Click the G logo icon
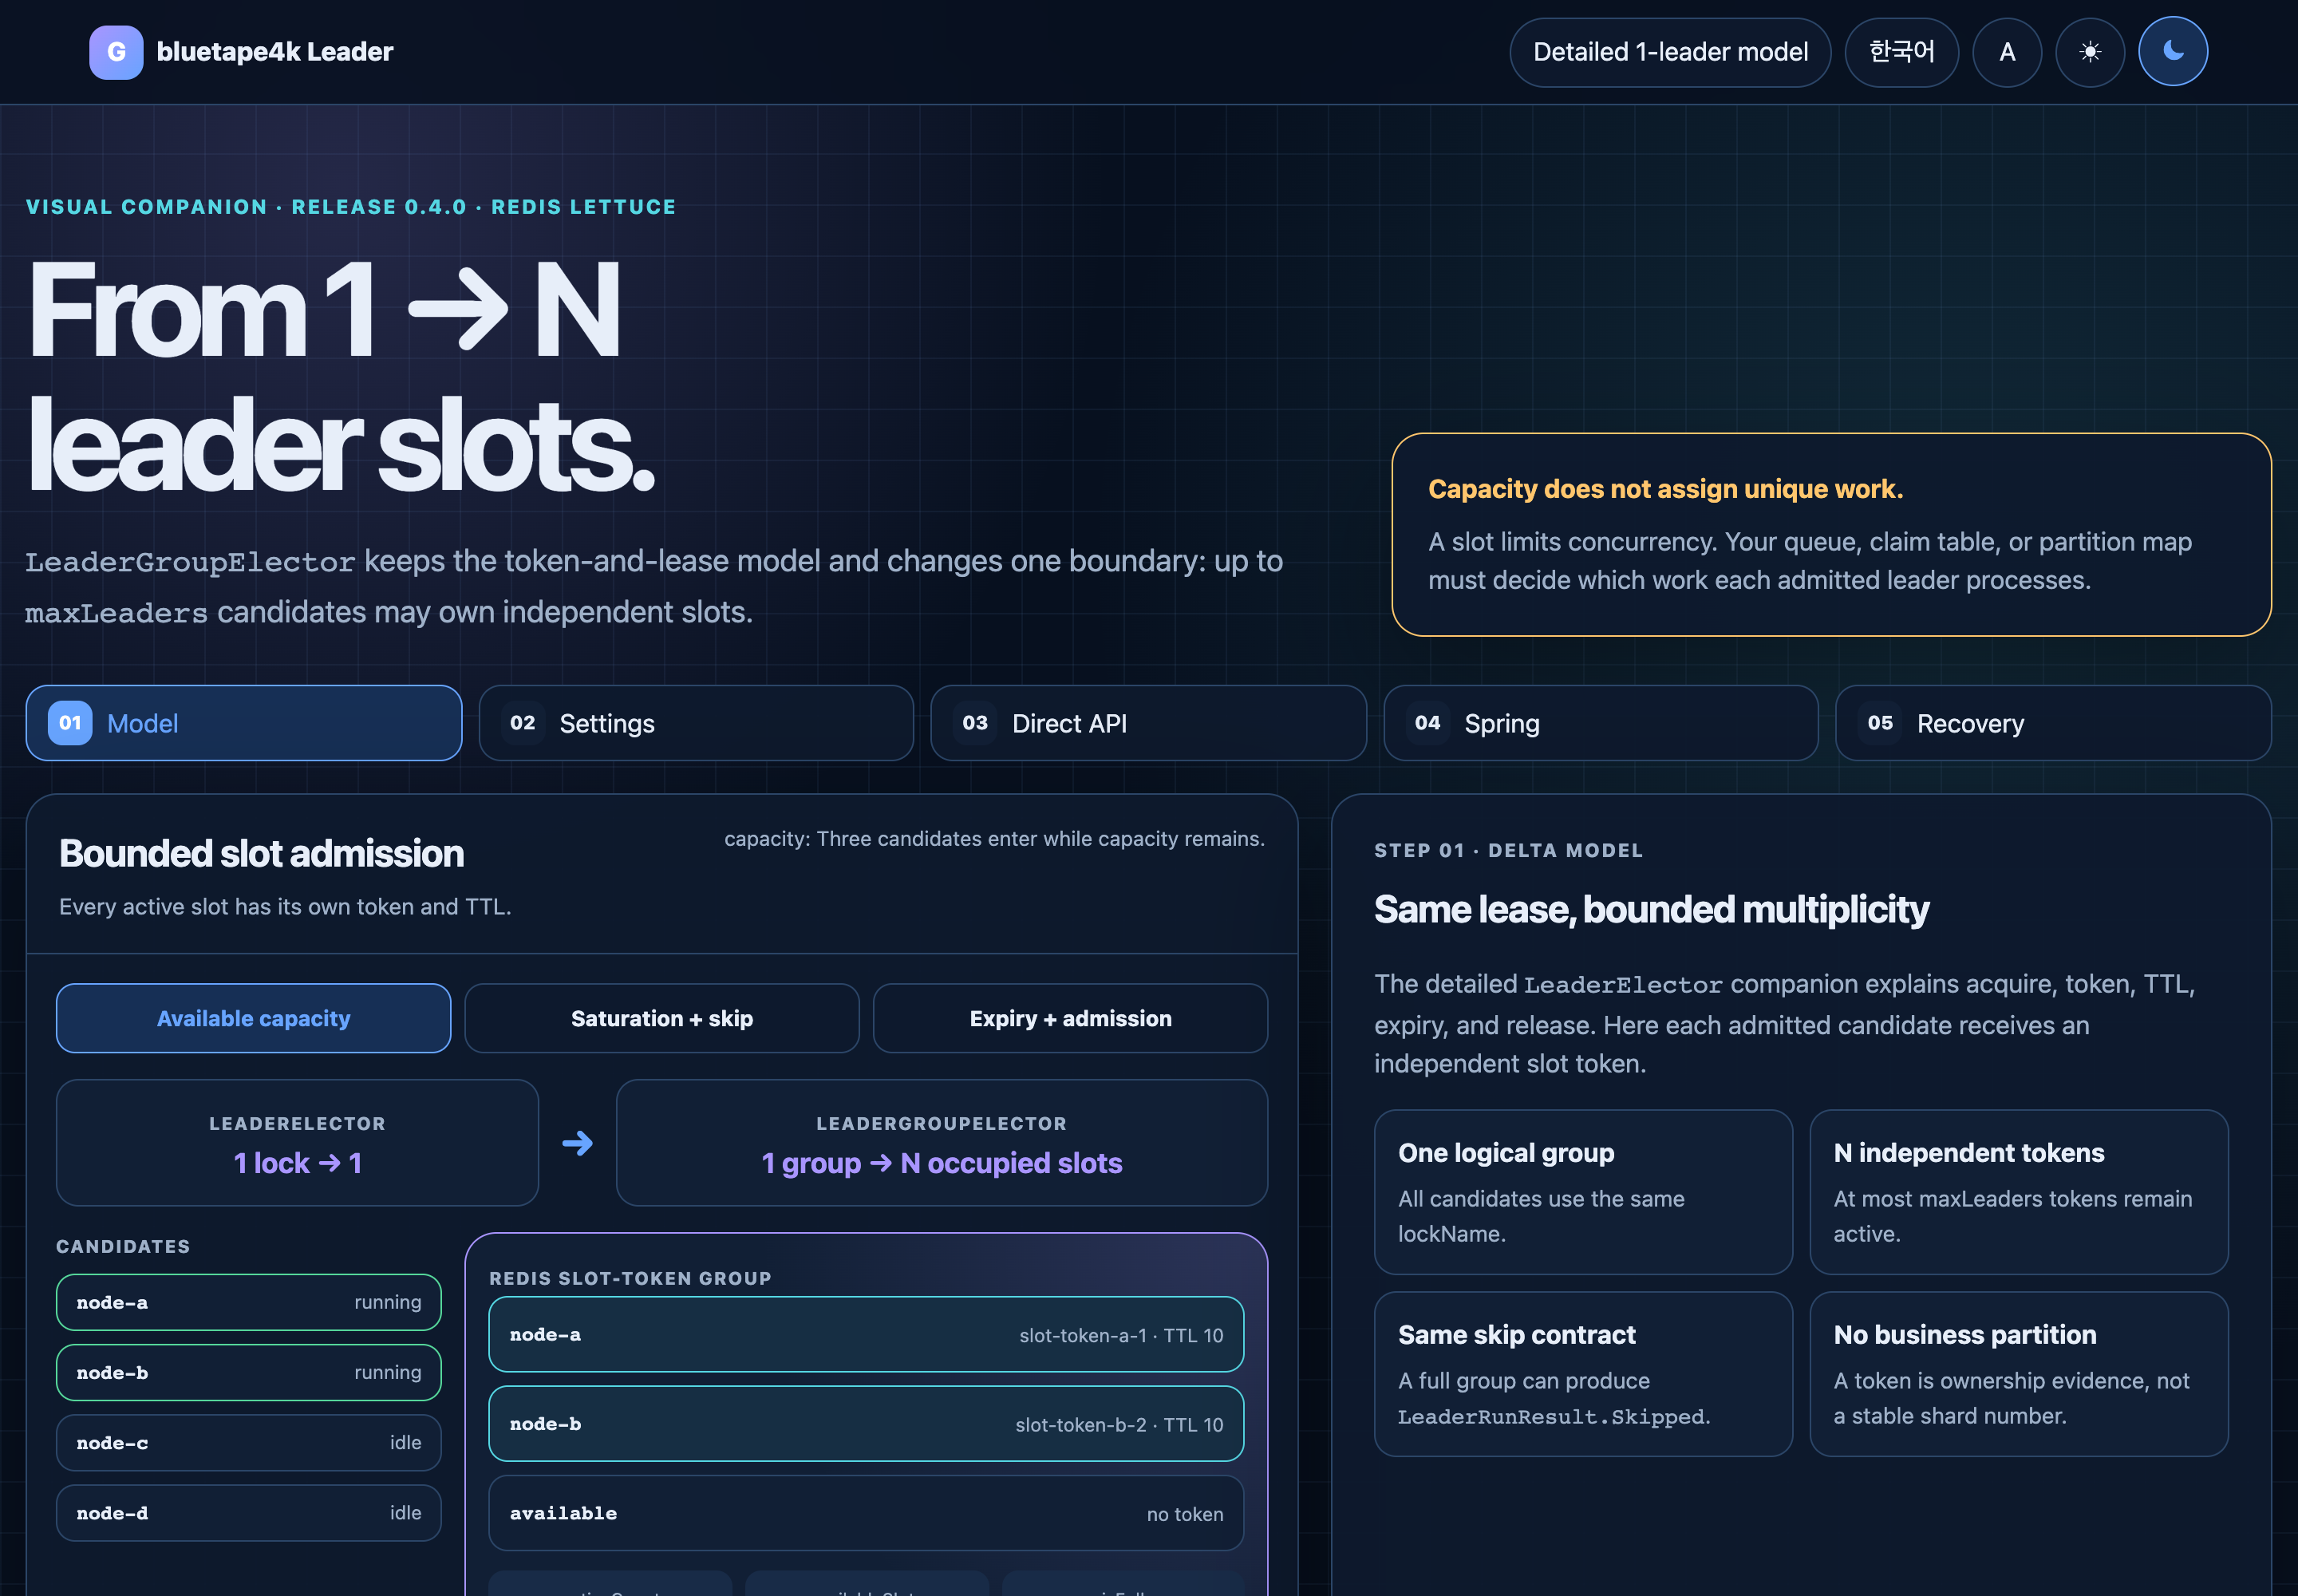Viewport: 2298px width, 1596px height. click(x=116, y=52)
